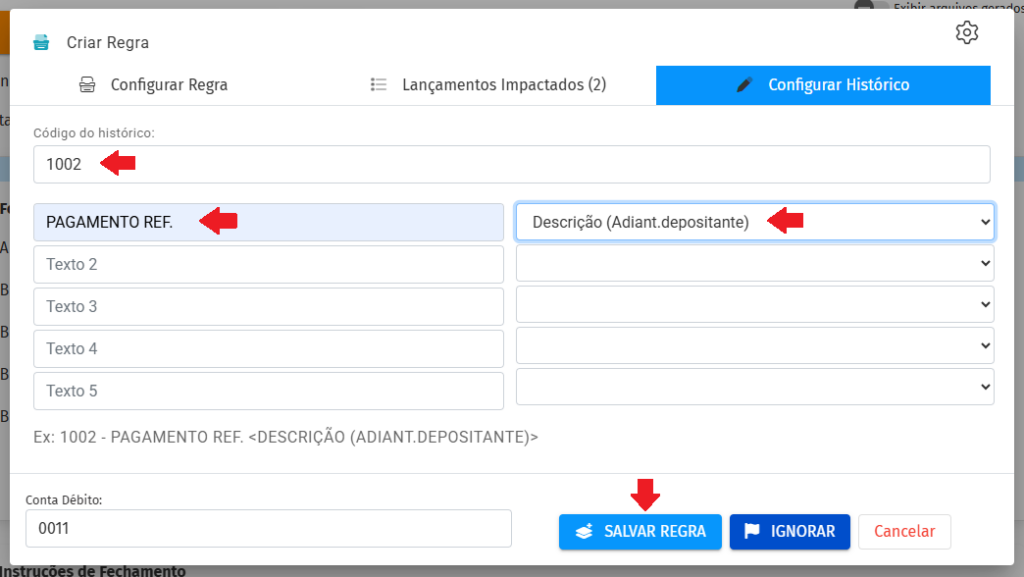The width and height of the screenshot is (1024, 577).
Task: Open the Descrição (Adiant.depositante) dropdown
Action: 754,223
